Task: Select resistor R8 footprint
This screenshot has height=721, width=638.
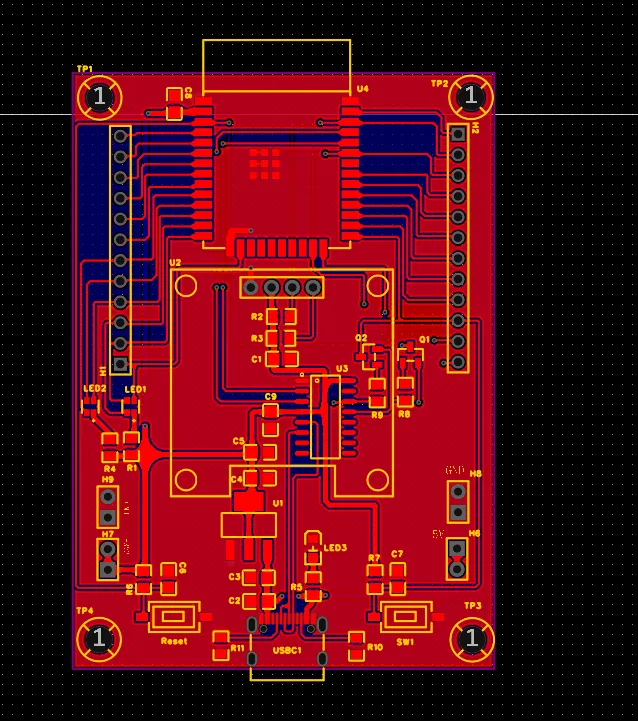Action: point(405,392)
